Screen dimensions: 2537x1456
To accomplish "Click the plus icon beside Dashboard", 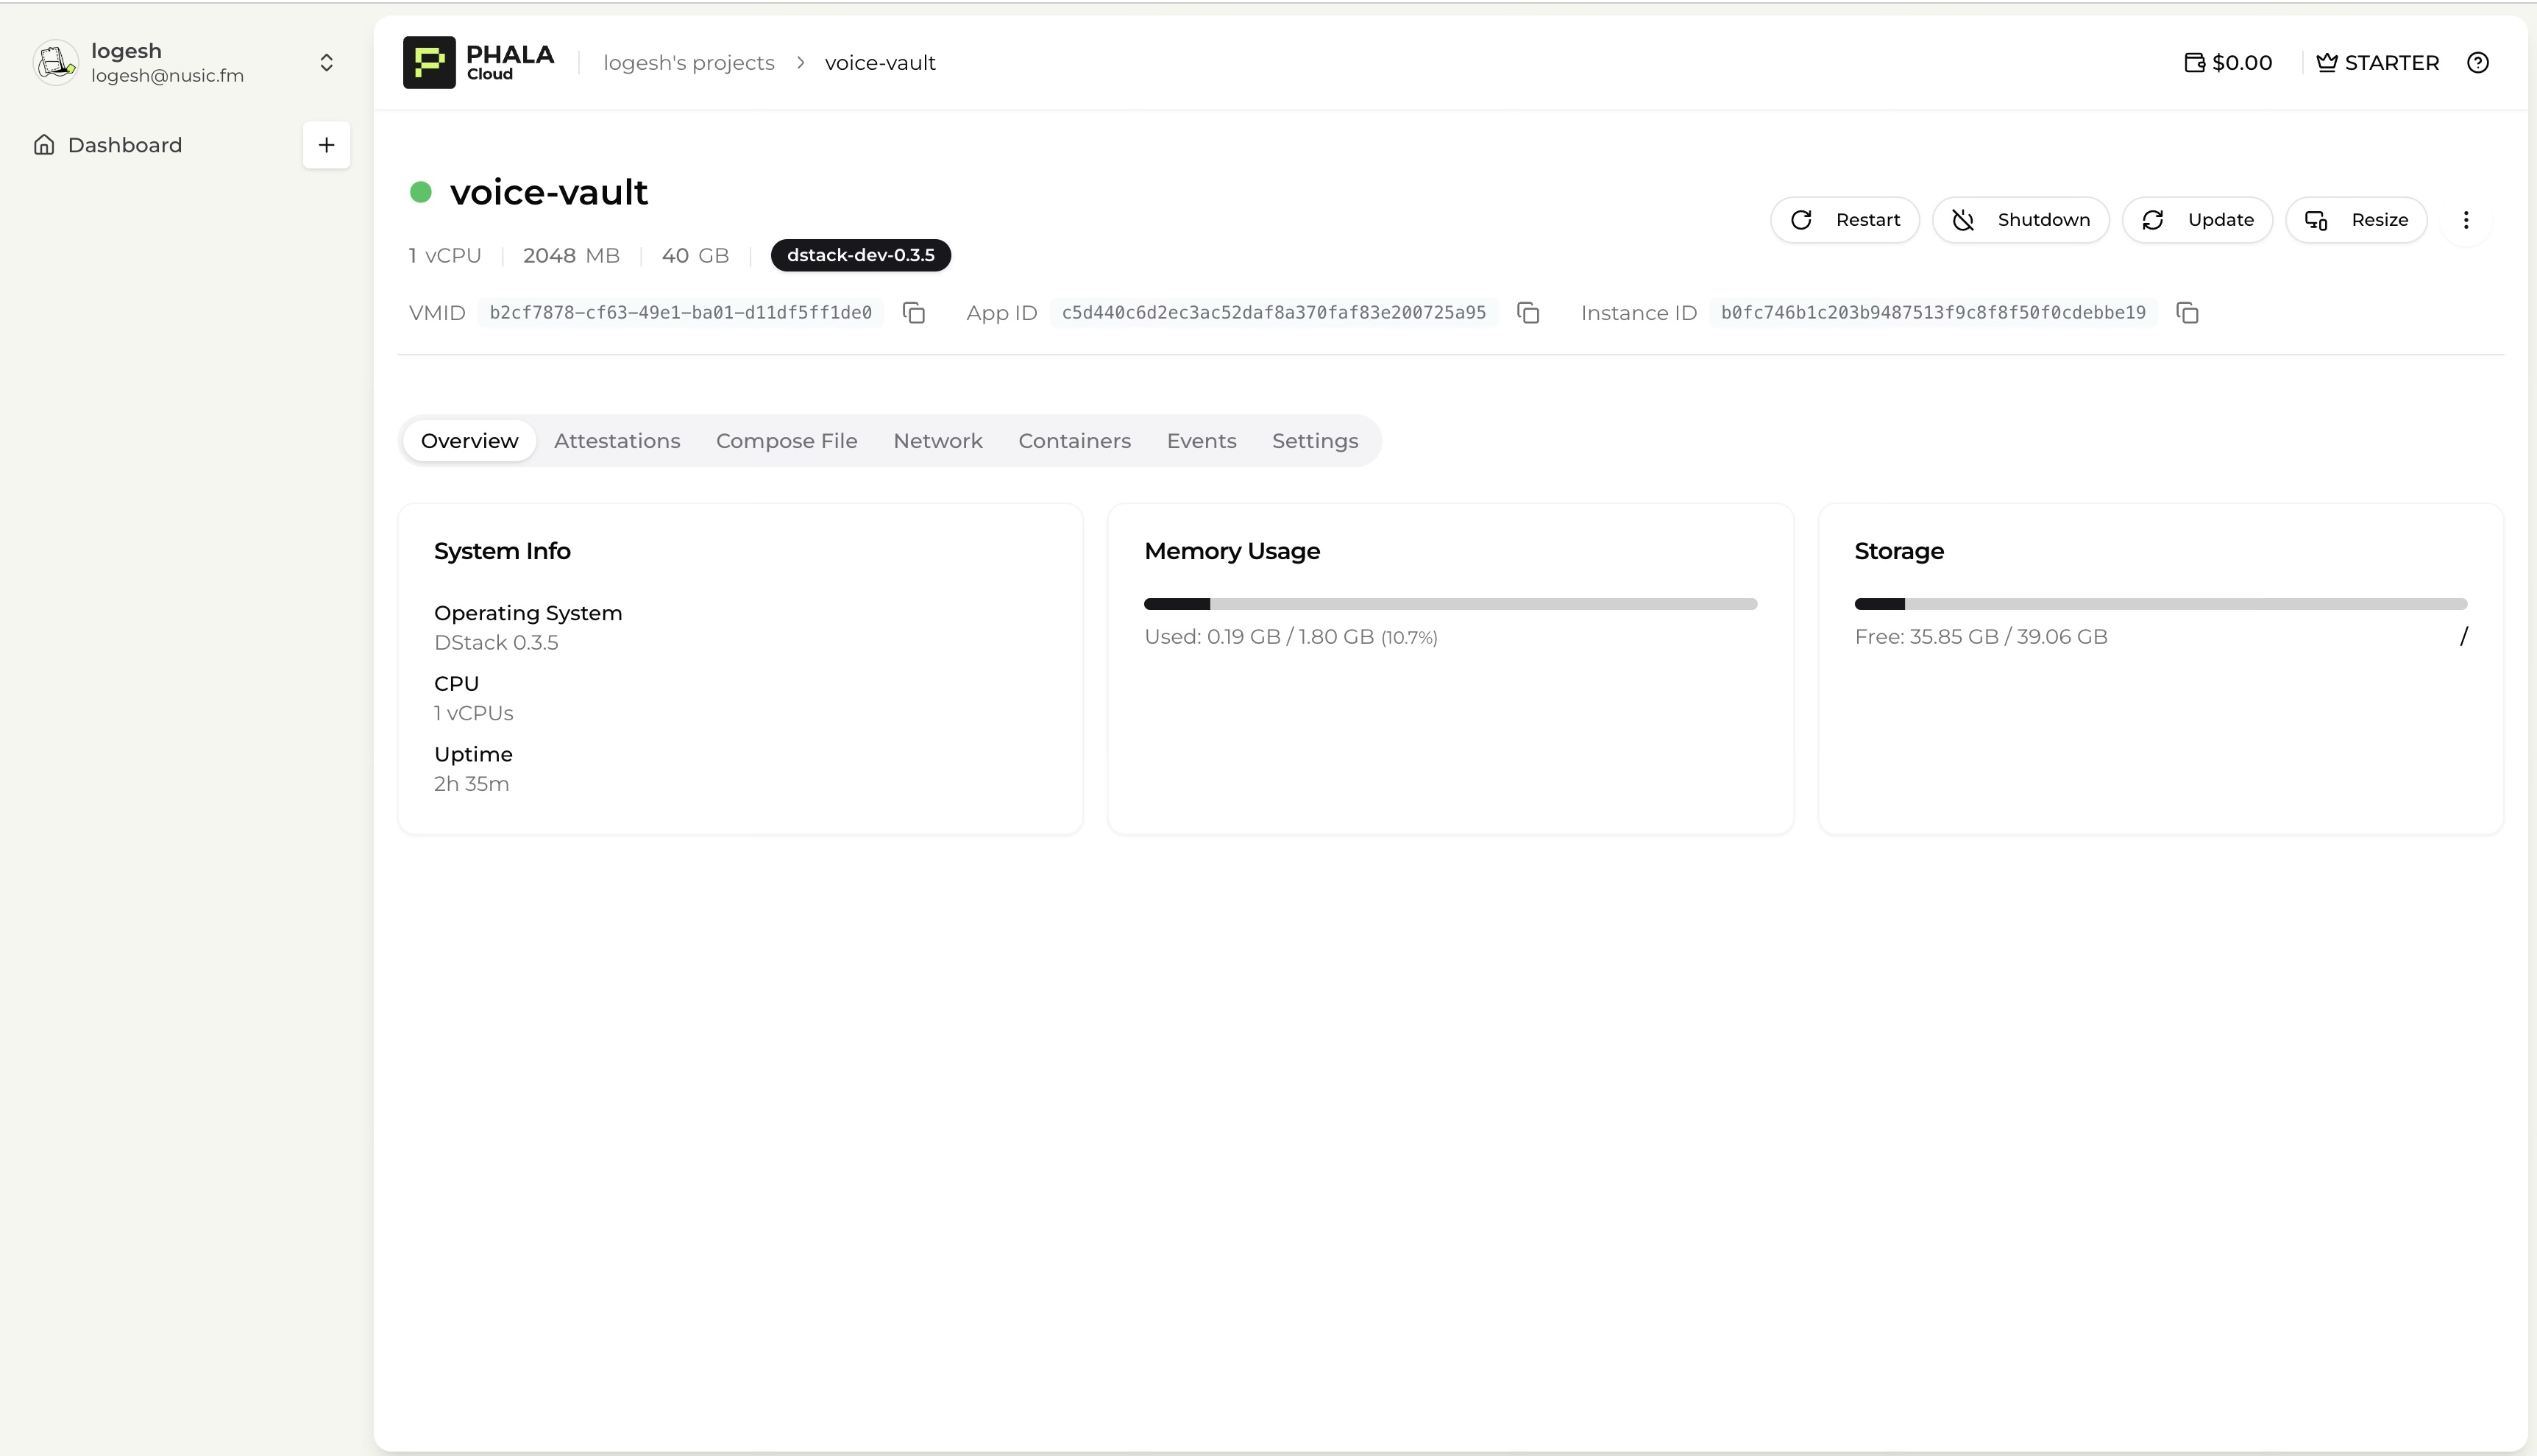I will (x=326, y=145).
